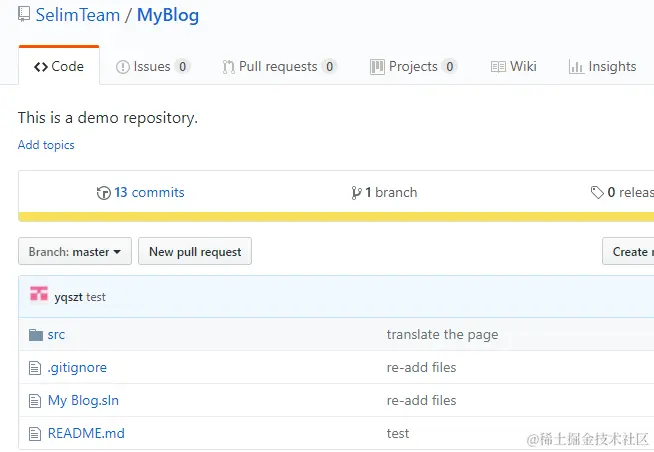Open the My Blog.sln file
Screen dimensions: 654x452
pos(83,400)
